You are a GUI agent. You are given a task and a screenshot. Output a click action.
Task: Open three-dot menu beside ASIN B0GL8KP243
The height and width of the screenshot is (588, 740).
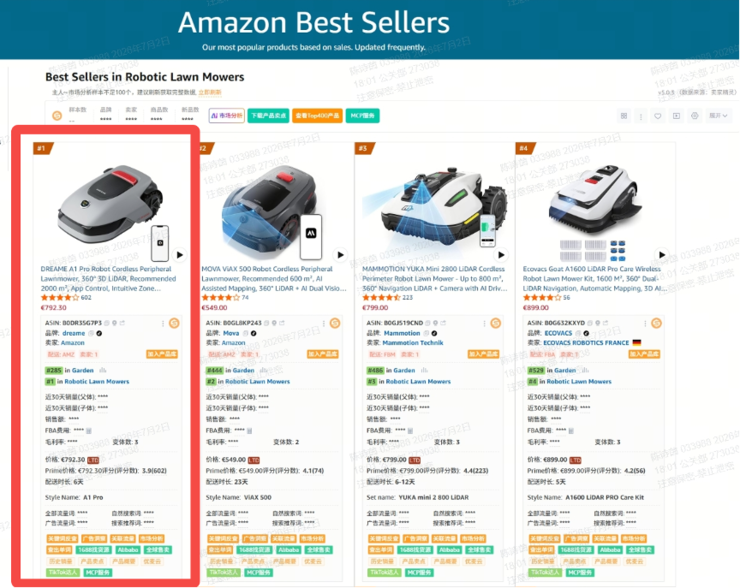click(x=324, y=323)
